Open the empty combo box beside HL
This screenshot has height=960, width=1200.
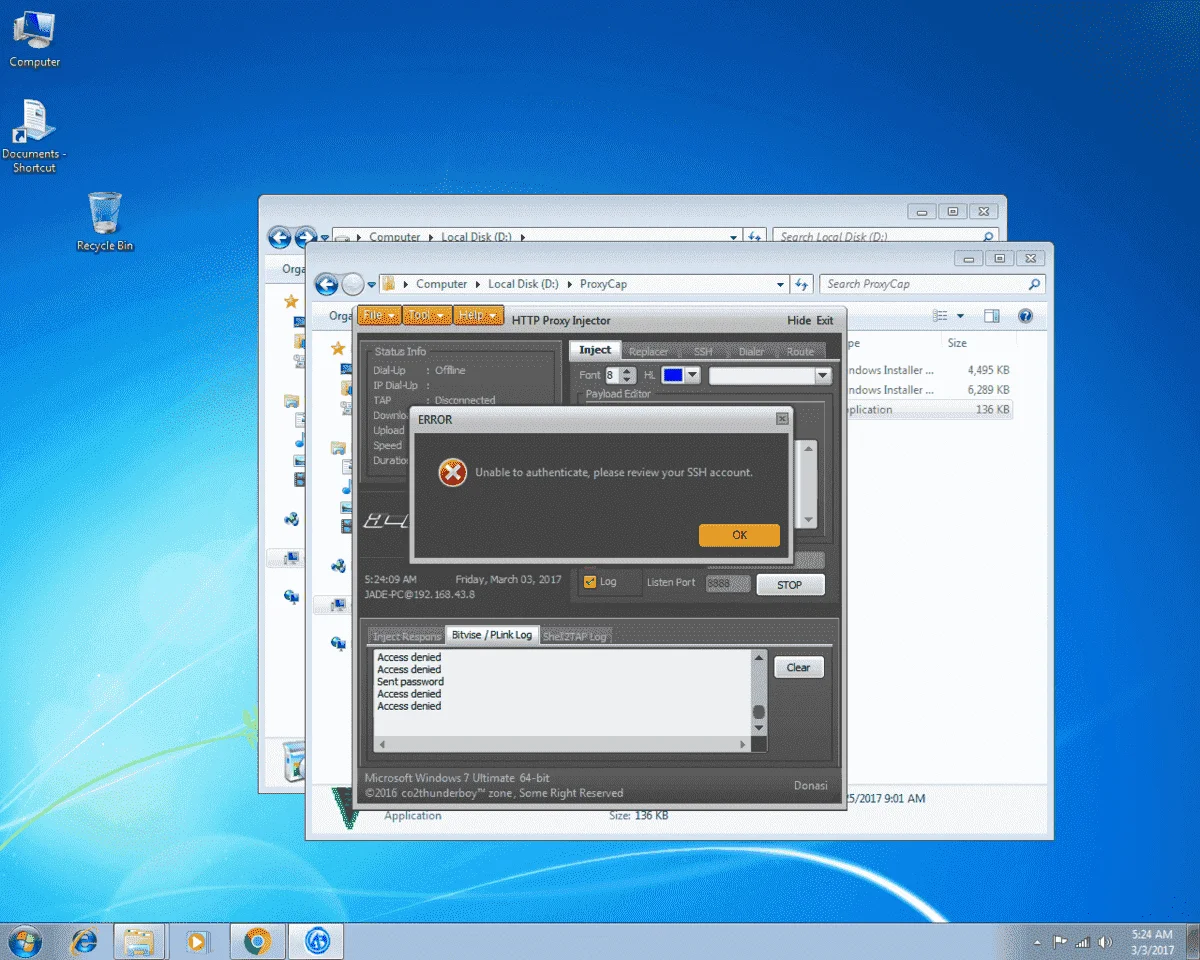[770, 376]
